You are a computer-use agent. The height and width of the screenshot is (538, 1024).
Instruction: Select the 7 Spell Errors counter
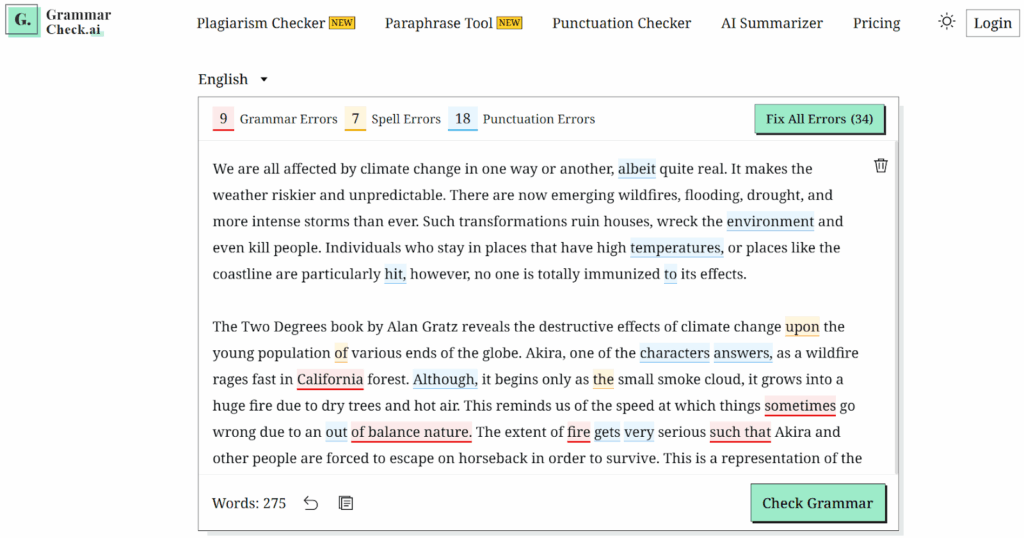tap(355, 119)
